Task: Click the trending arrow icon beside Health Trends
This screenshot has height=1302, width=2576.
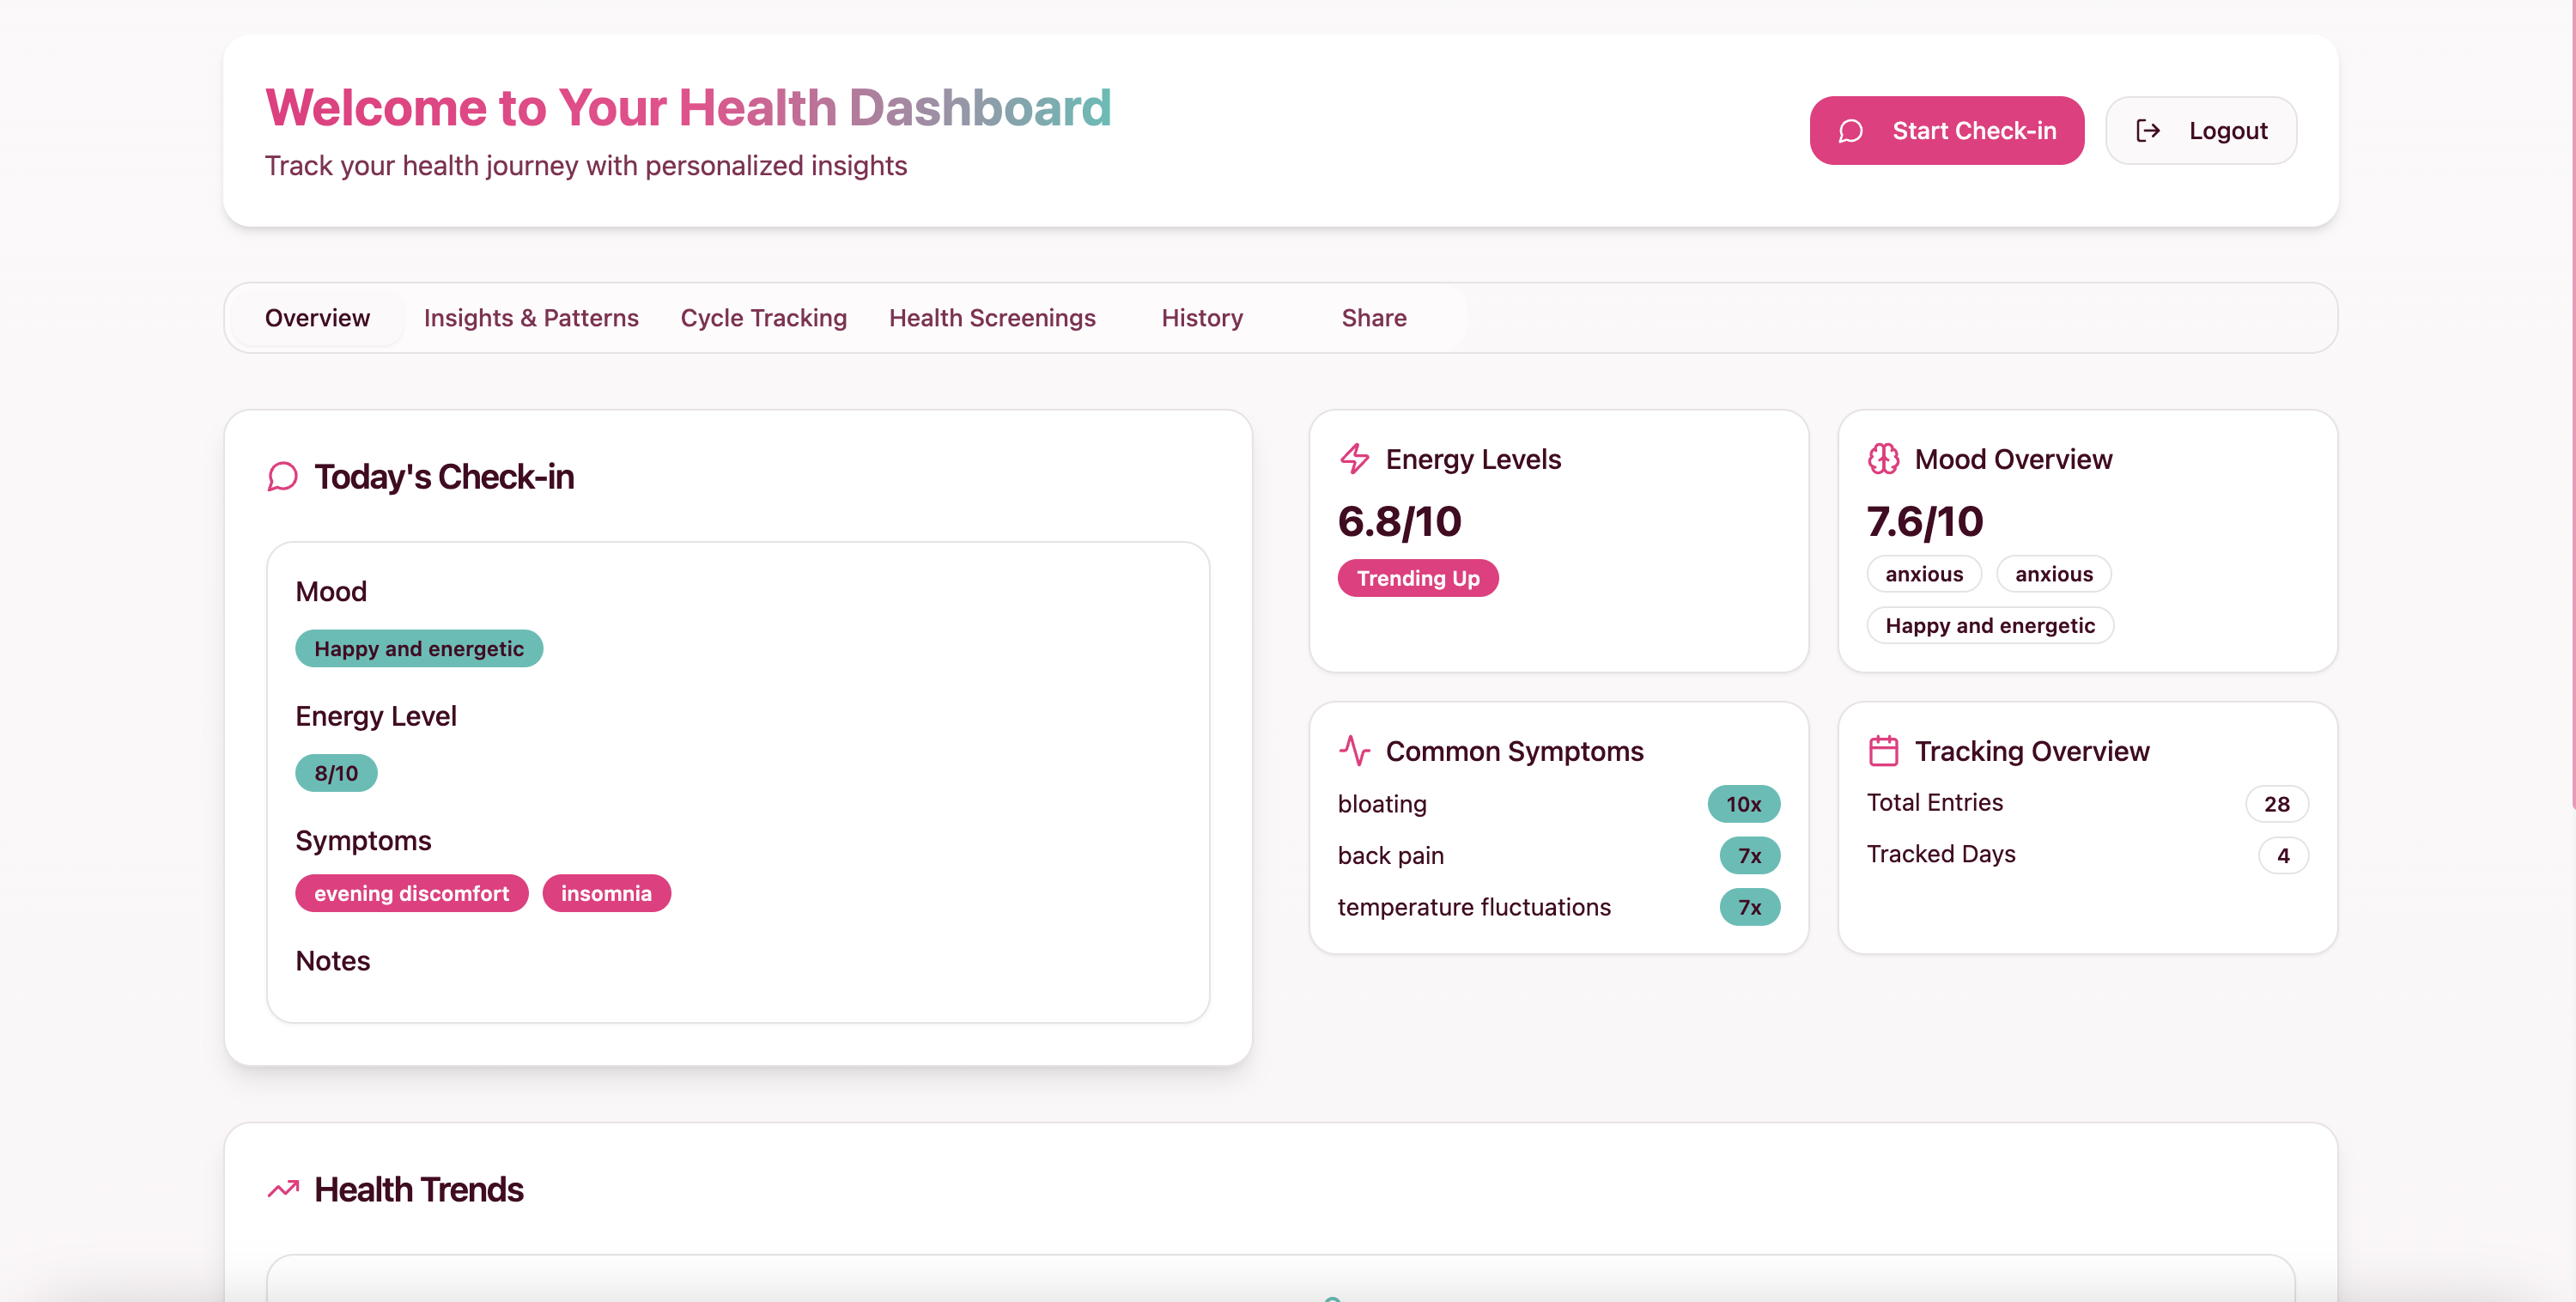Action: pos(283,1189)
